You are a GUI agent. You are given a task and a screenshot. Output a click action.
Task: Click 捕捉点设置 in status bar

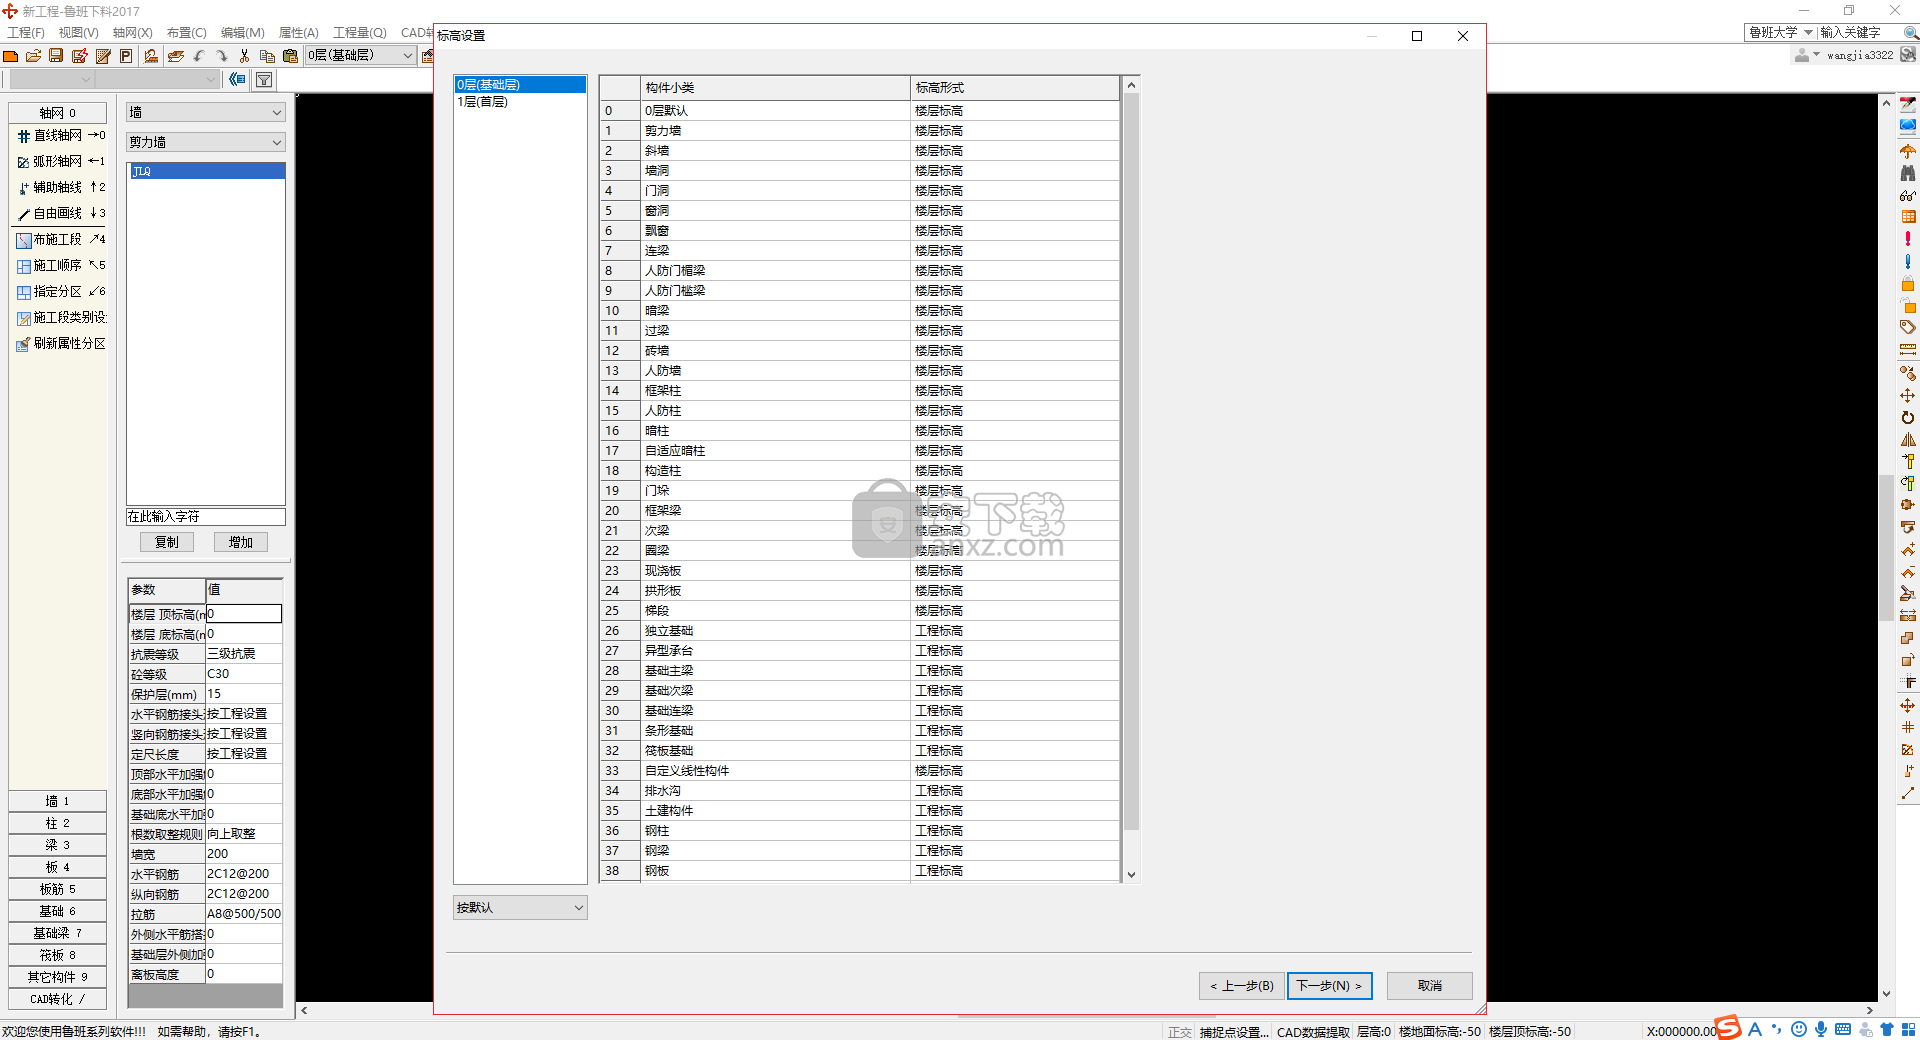[x=1234, y=1032]
